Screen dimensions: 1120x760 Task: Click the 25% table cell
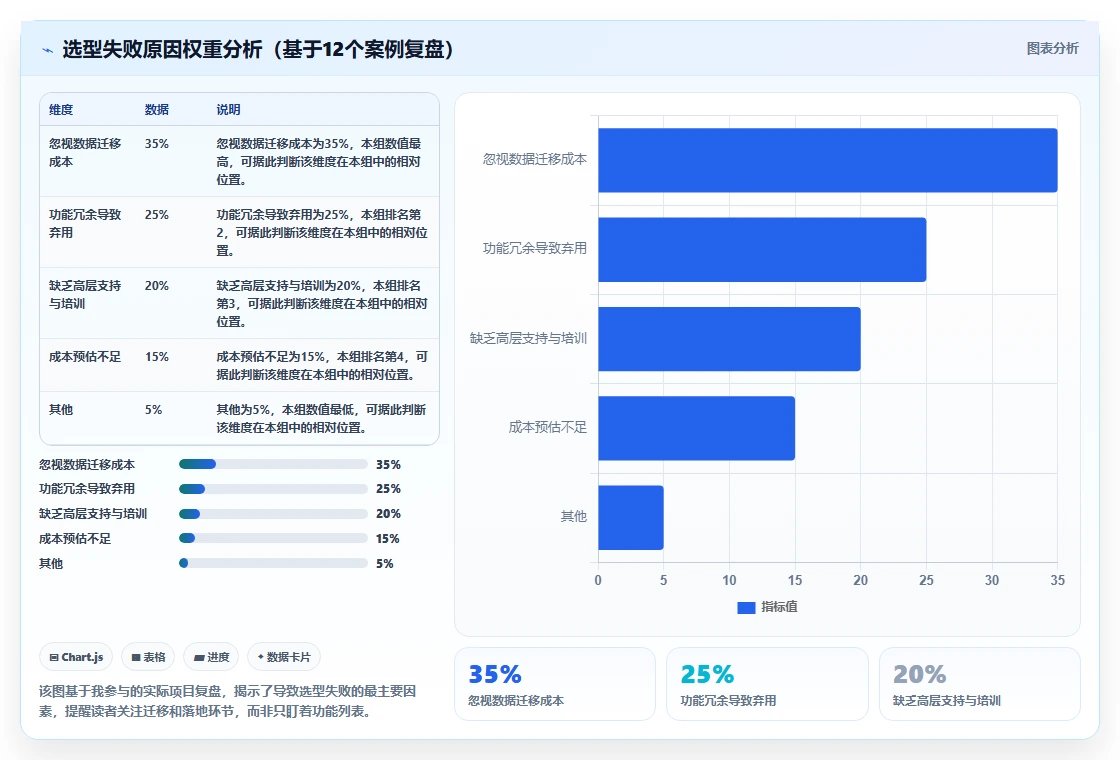pos(156,215)
